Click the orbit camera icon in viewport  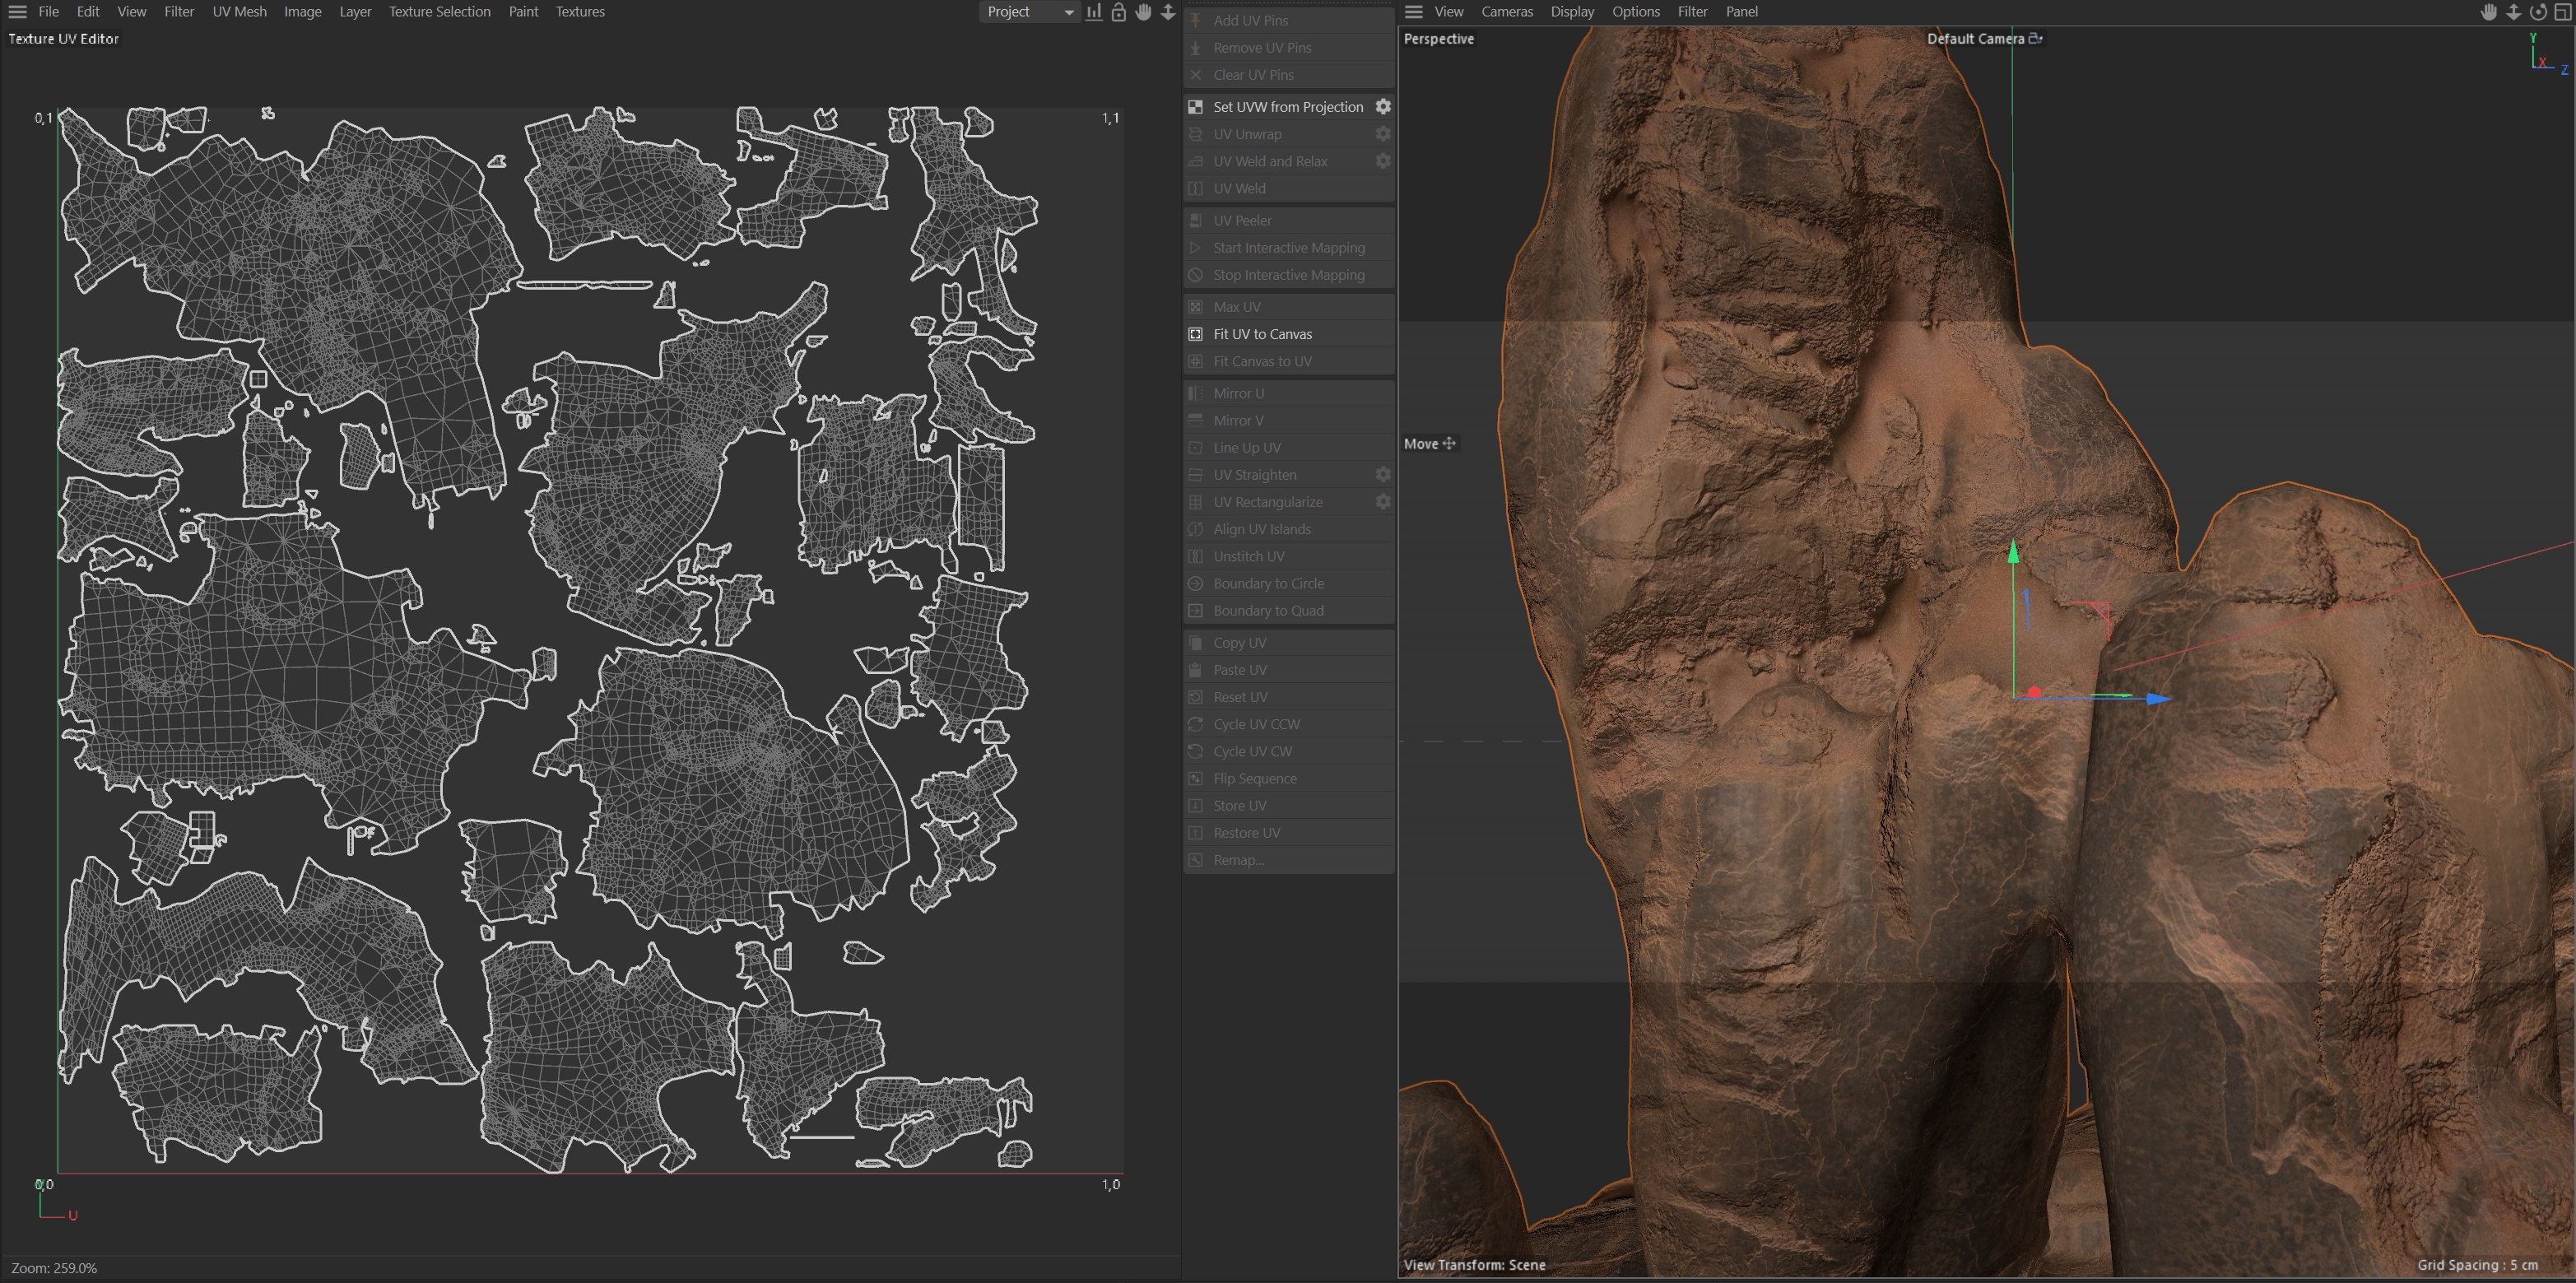2538,12
